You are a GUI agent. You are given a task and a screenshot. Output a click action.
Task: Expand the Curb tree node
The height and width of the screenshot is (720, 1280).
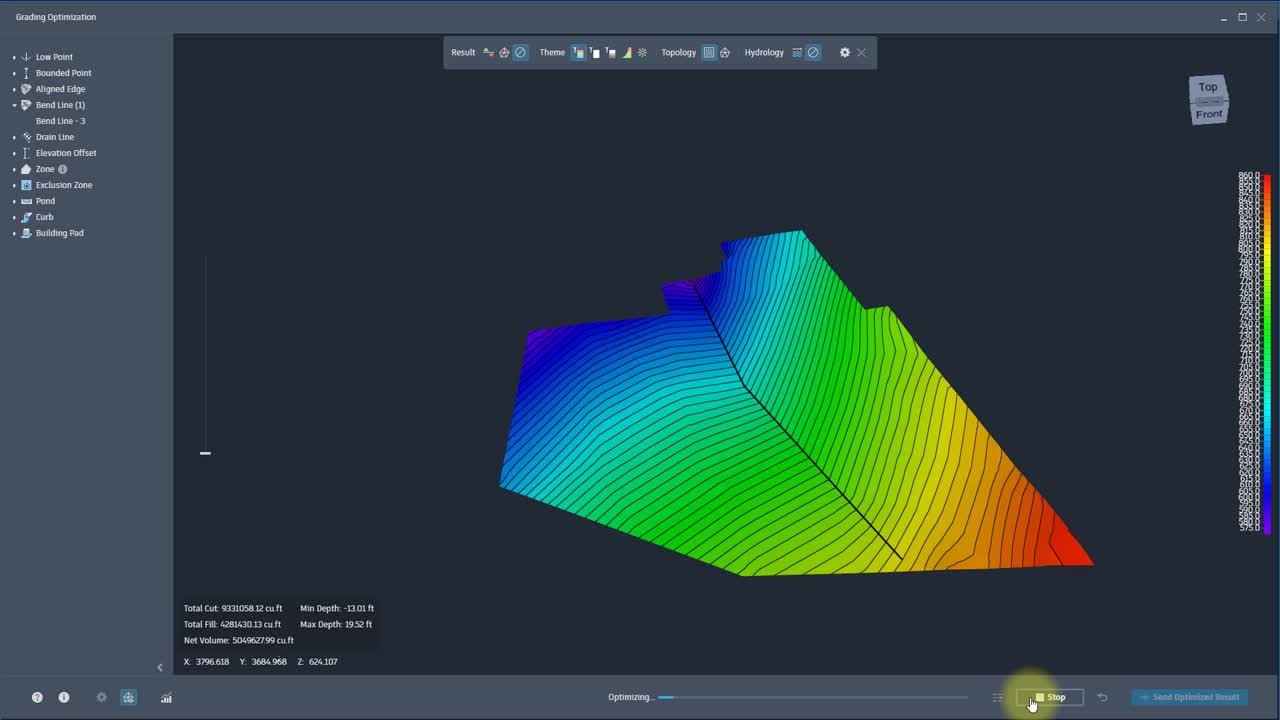[x=14, y=217]
